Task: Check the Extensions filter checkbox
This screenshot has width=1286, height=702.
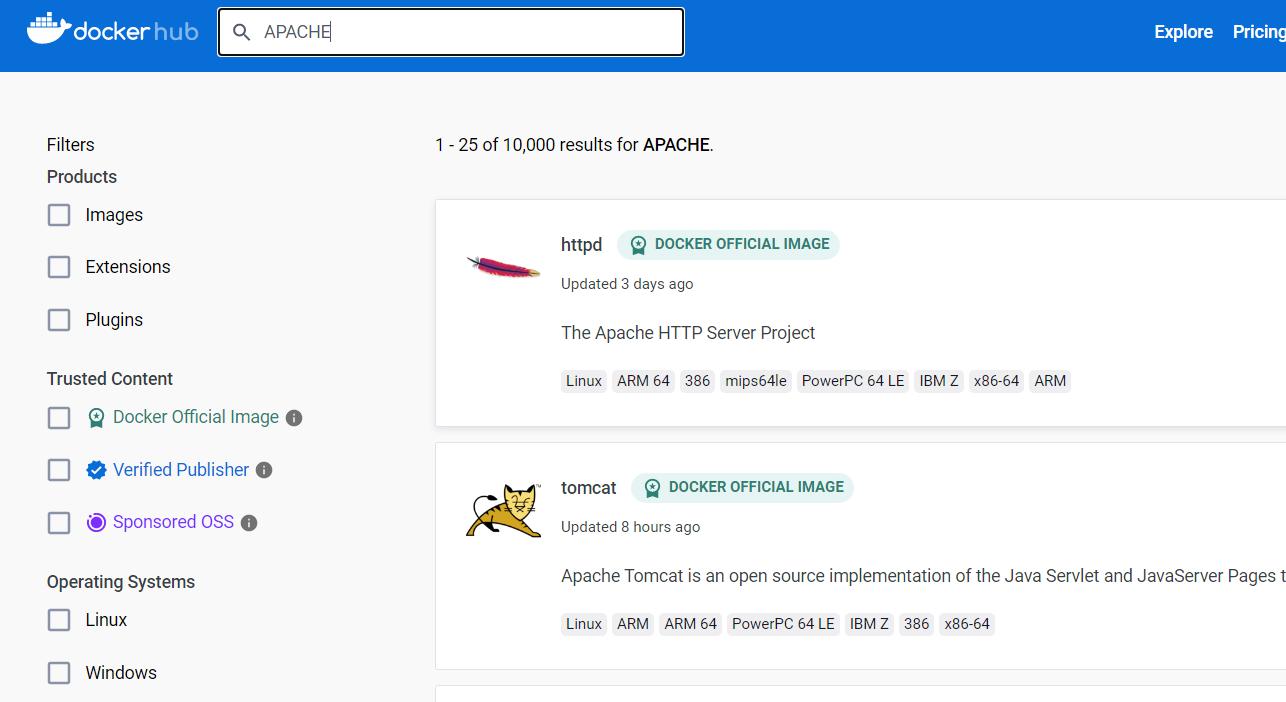Action: pyautogui.click(x=58, y=267)
